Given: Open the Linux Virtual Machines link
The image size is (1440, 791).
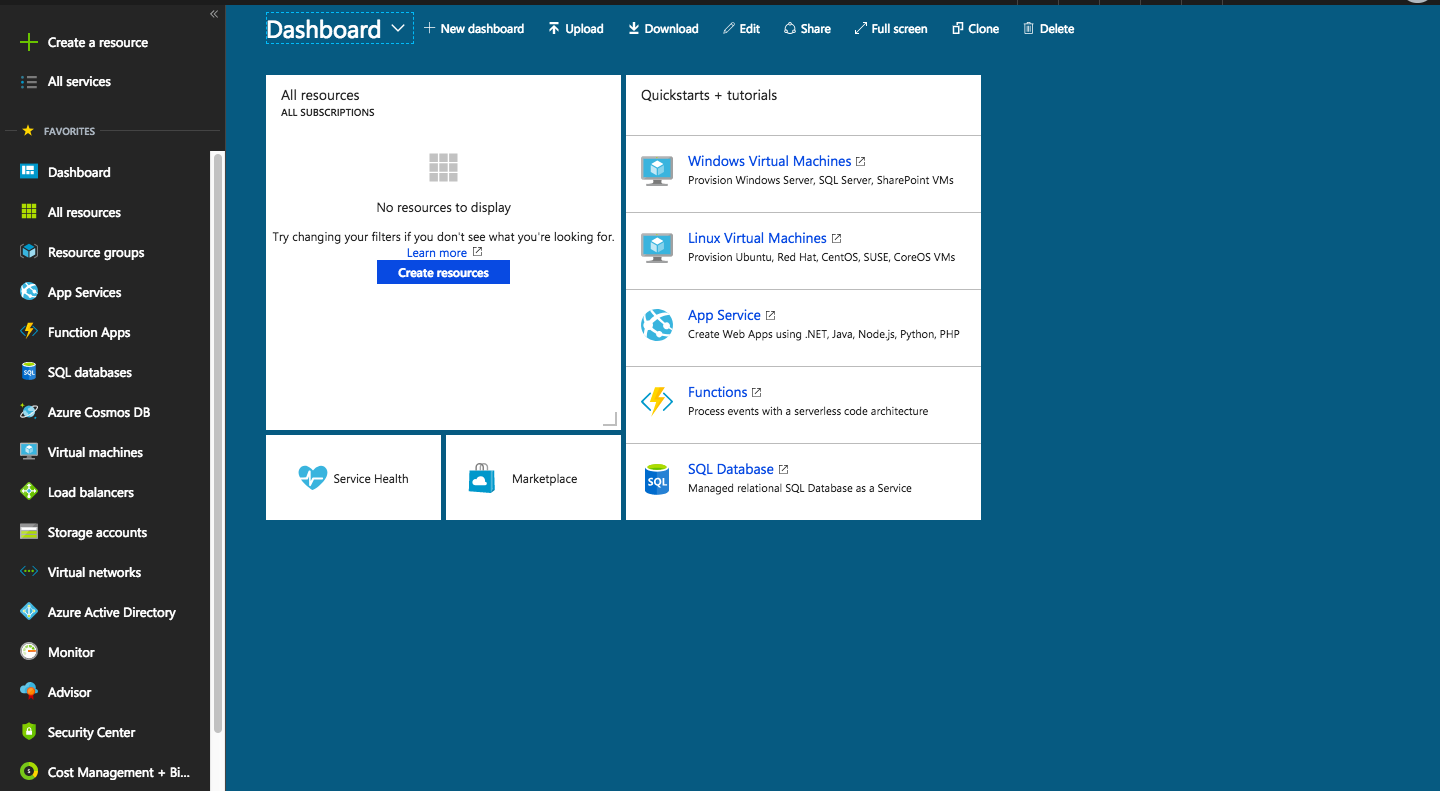Looking at the screenshot, I should pyautogui.click(x=757, y=238).
